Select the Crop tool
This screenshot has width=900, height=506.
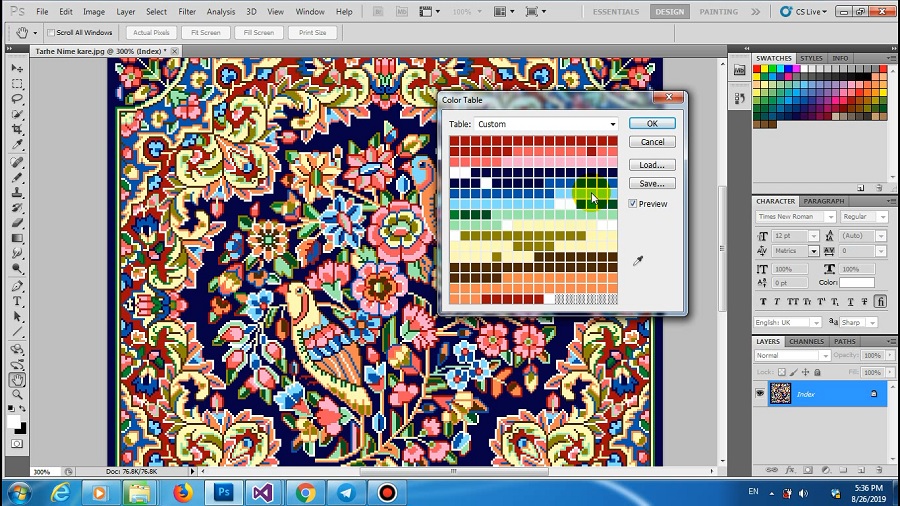point(17,129)
